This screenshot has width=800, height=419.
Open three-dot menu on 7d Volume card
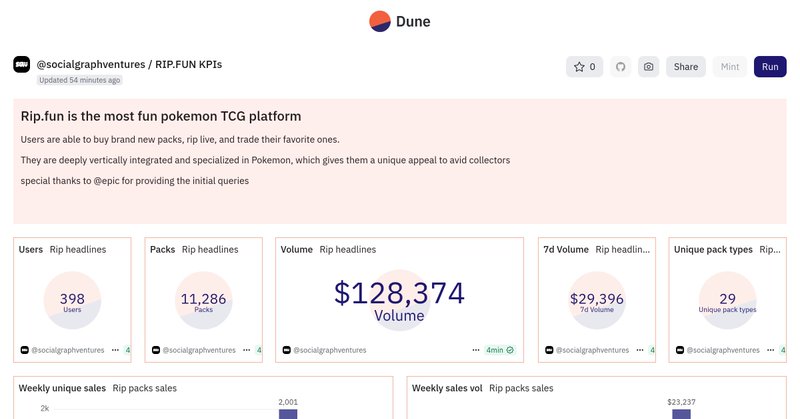click(x=640, y=350)
